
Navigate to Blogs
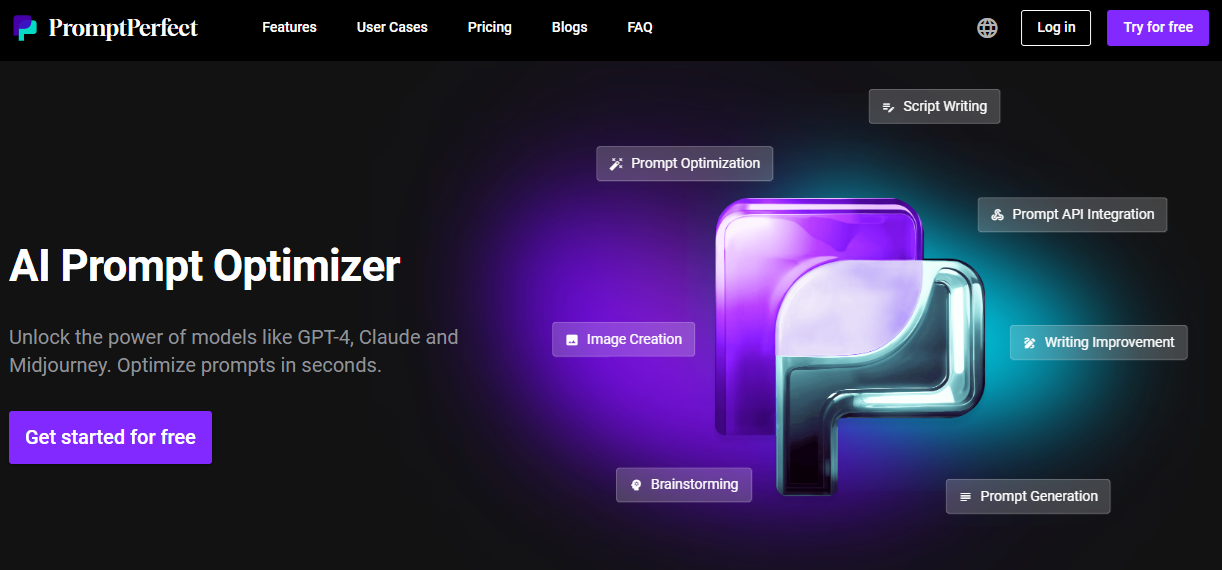click(x=569, y=28)
